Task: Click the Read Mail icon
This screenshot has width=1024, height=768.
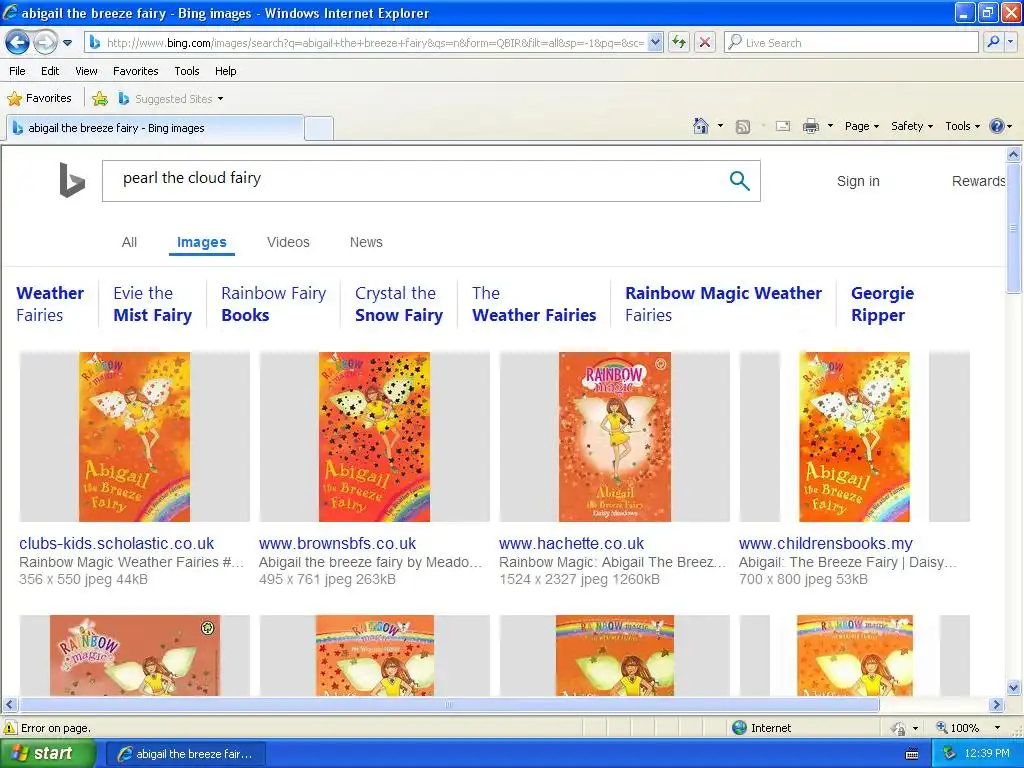Action: pyautogui.click(x=783, y=126)
